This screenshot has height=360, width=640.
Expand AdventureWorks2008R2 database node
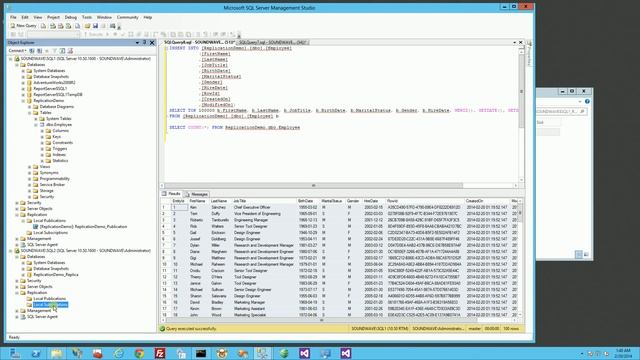tap(23, 82)
